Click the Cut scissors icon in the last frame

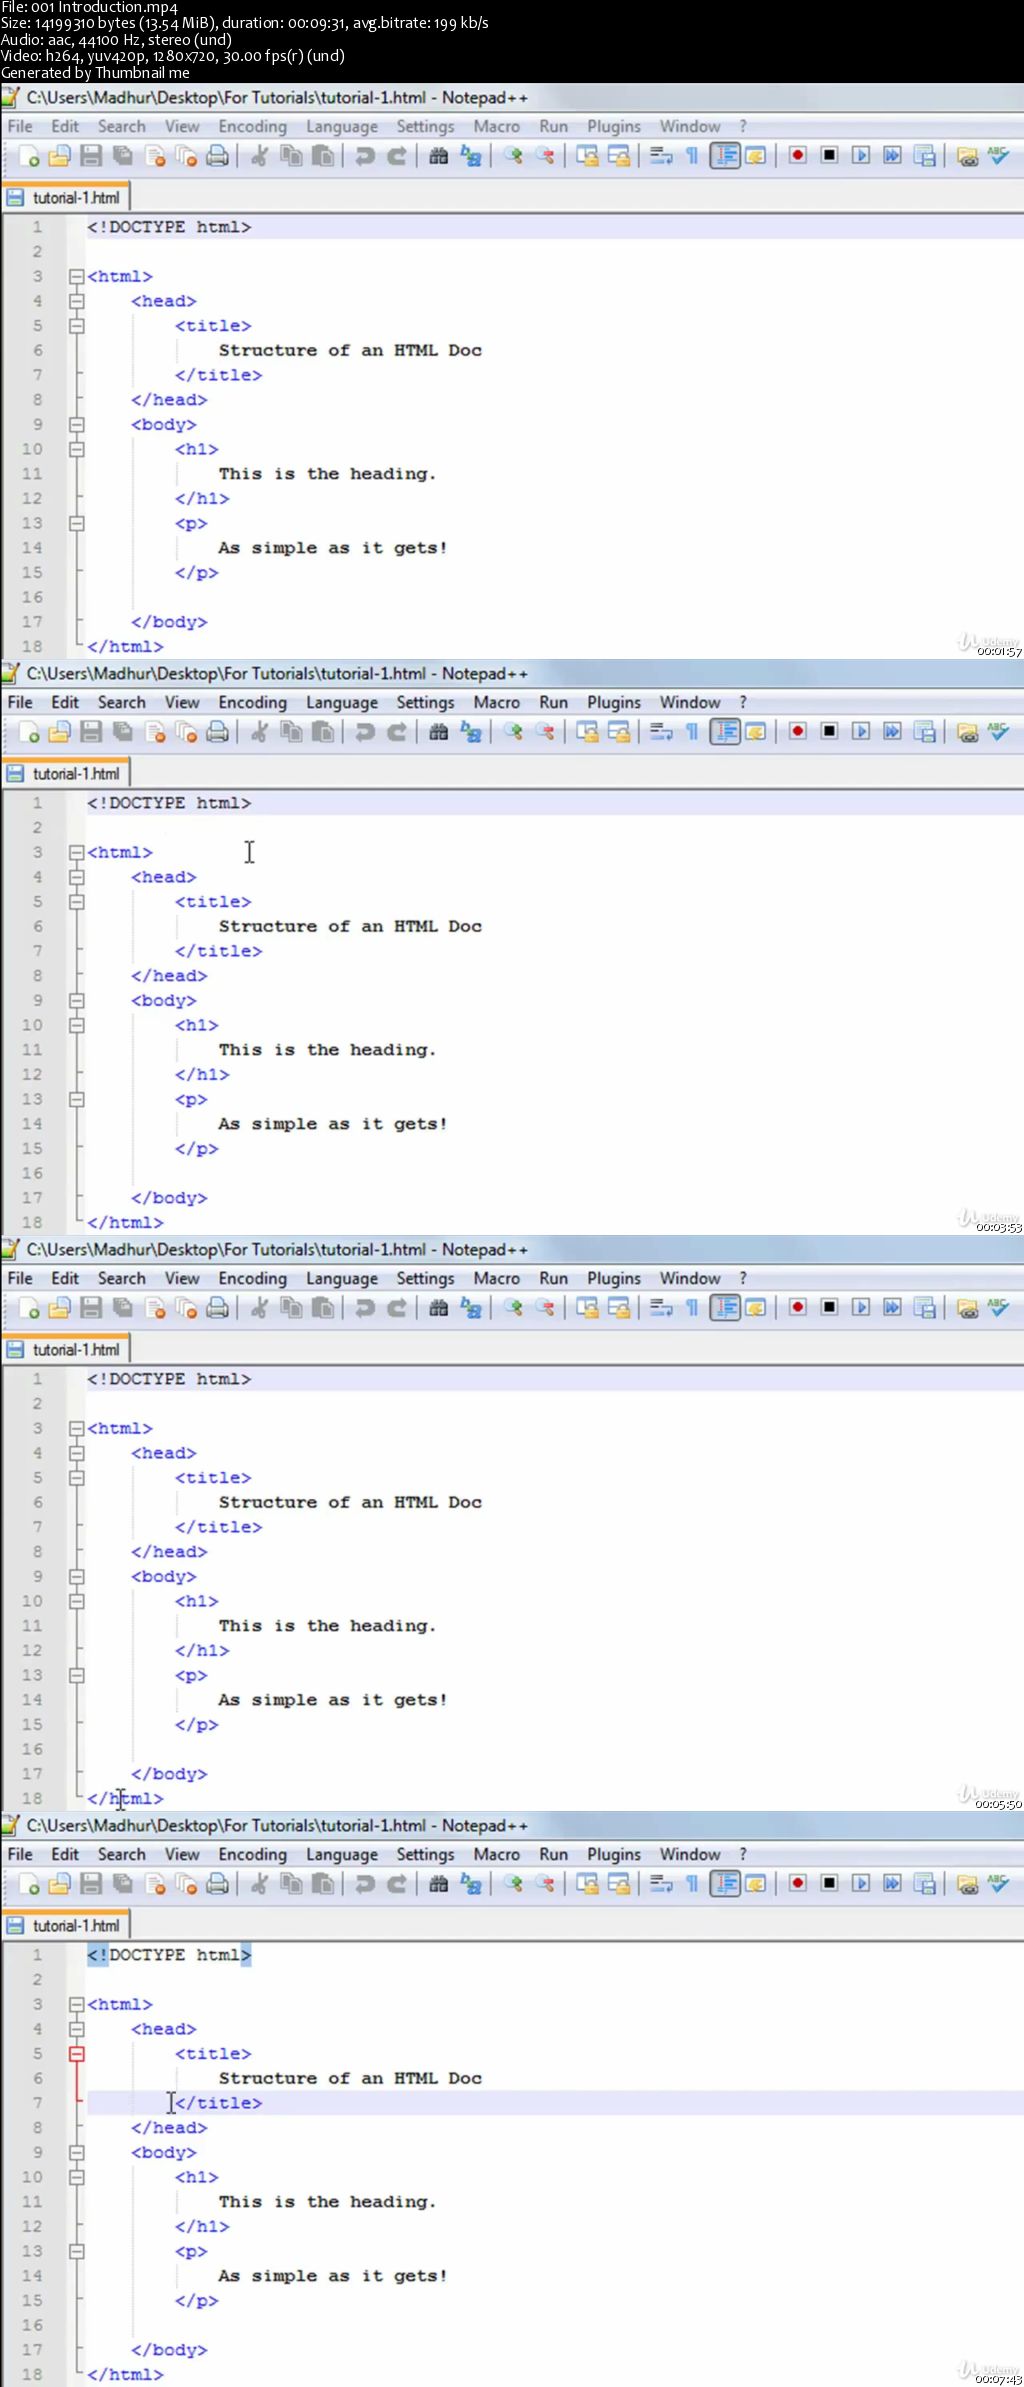point(259,1884)
